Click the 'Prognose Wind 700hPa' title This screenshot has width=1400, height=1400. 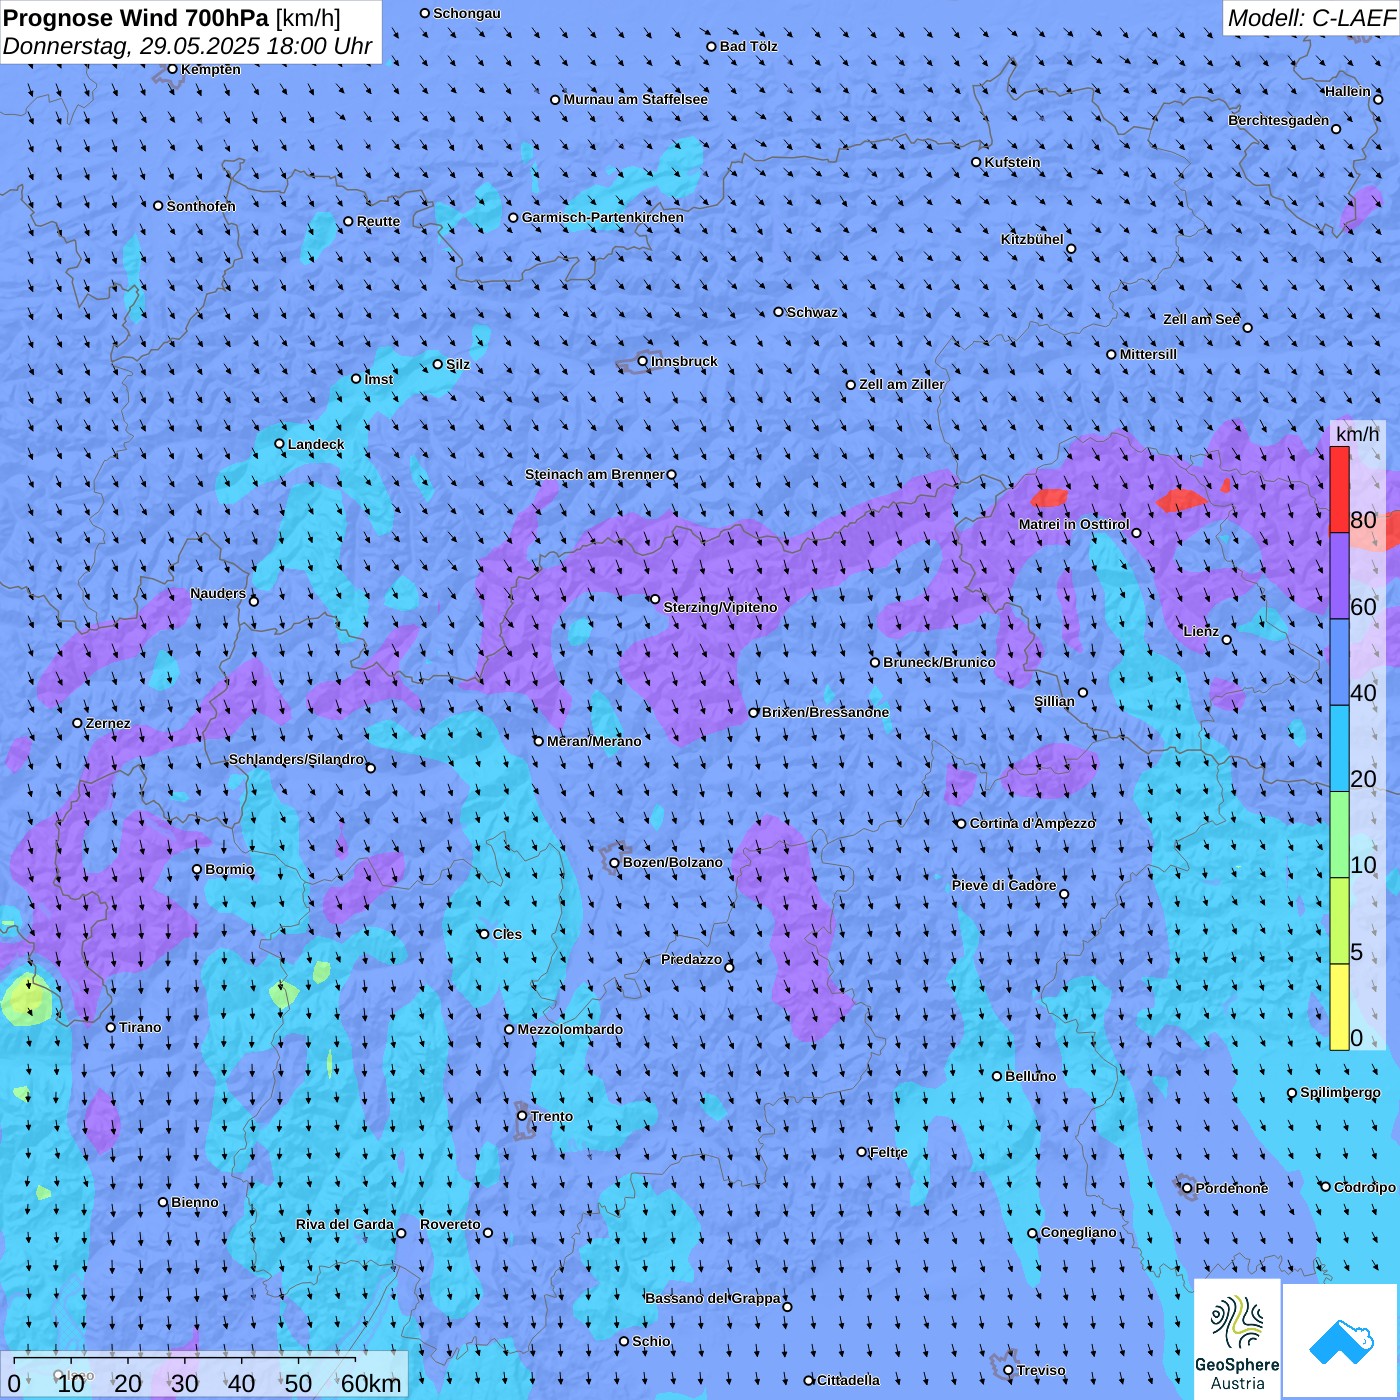click(136, 18)
